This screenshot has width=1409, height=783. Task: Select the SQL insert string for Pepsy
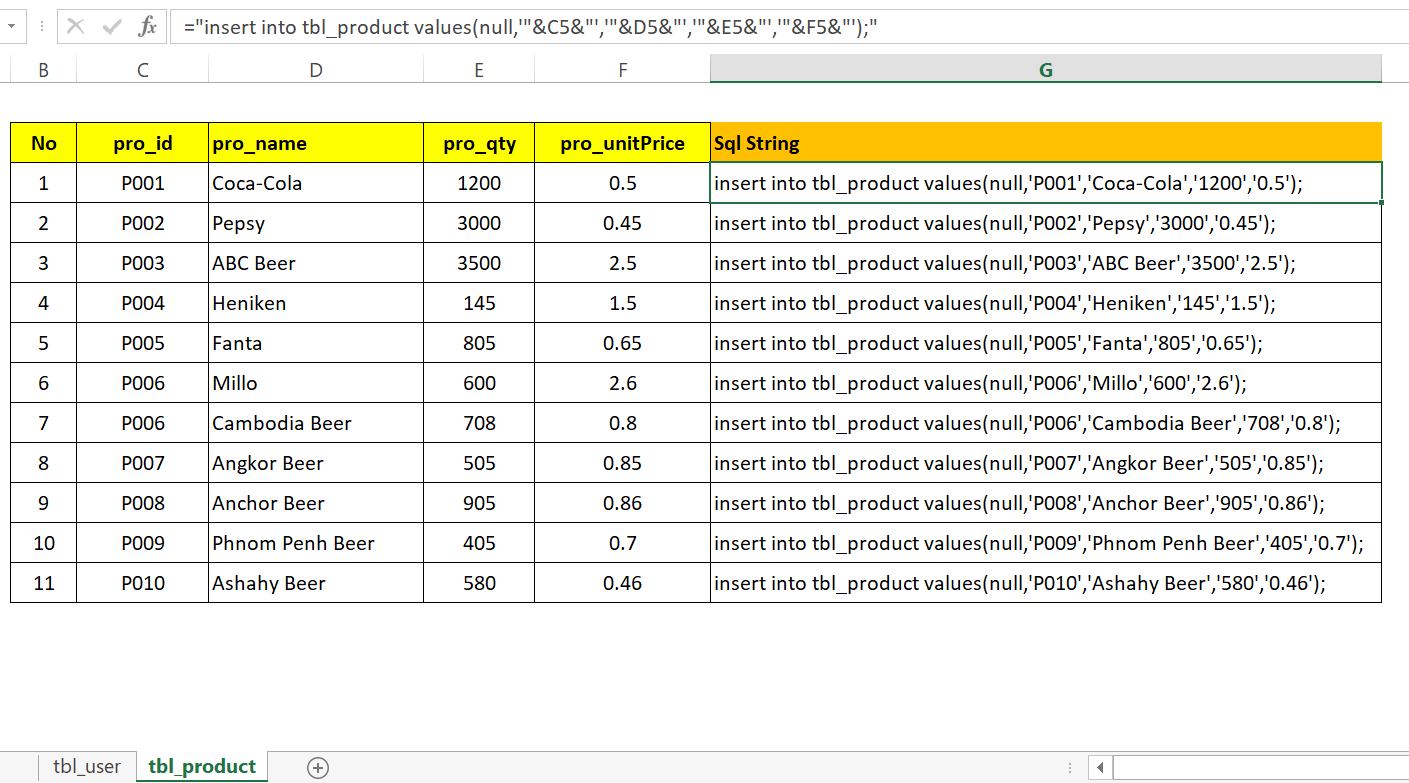click(x=1046, y=223)
